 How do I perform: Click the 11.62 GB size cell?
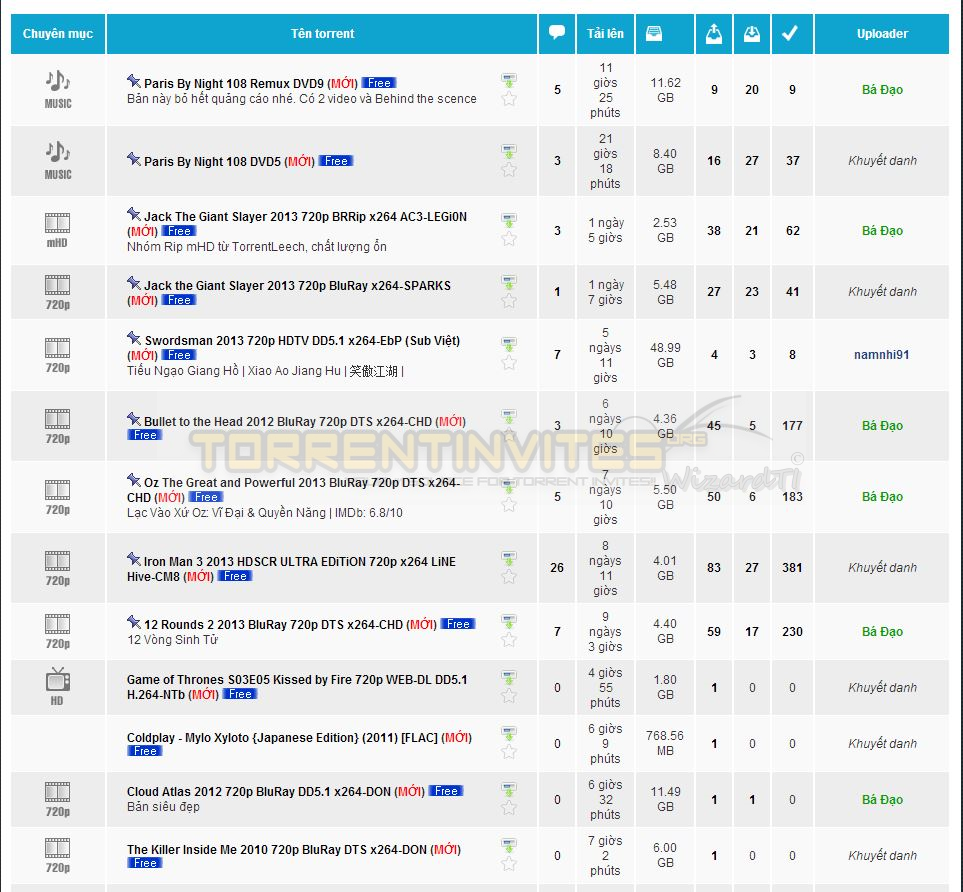(665, 90)
